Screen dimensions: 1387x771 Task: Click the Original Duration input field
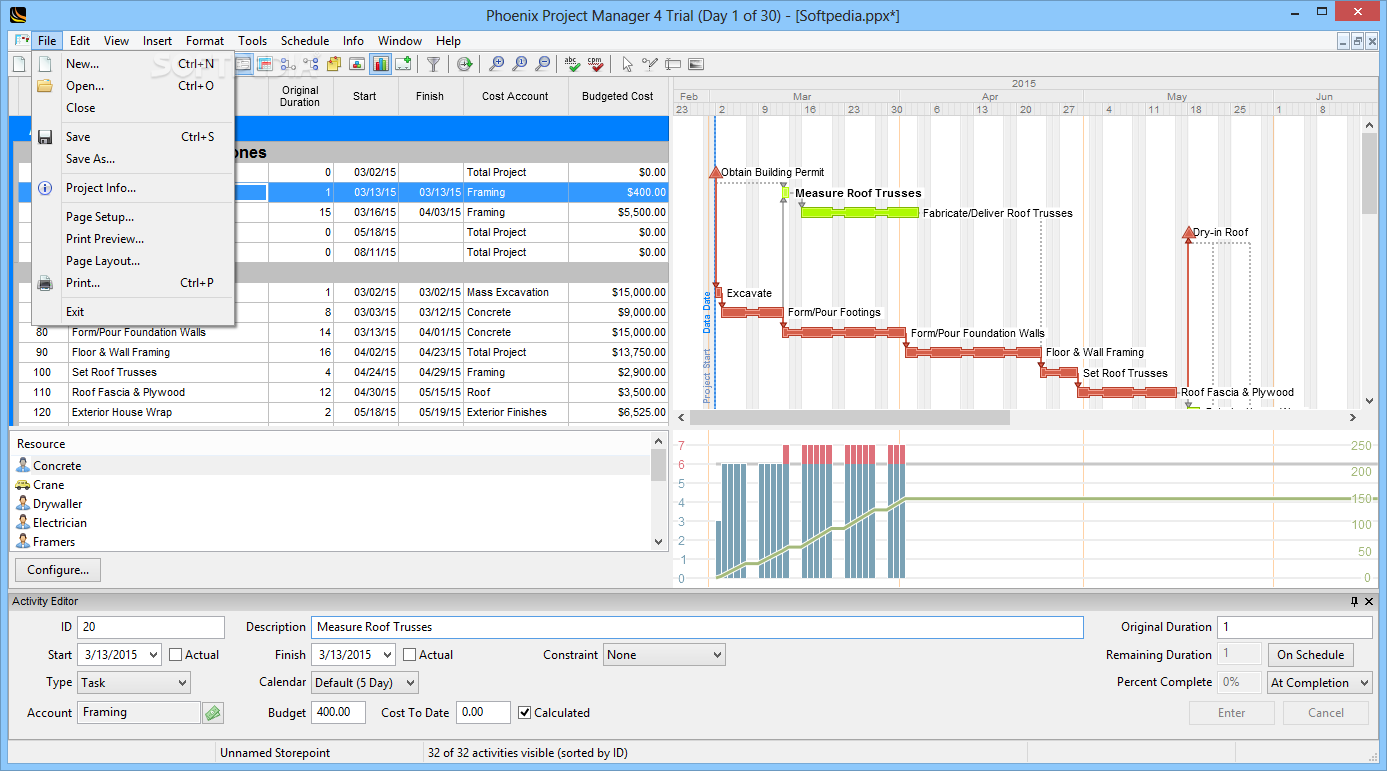tap(1295, 627)
